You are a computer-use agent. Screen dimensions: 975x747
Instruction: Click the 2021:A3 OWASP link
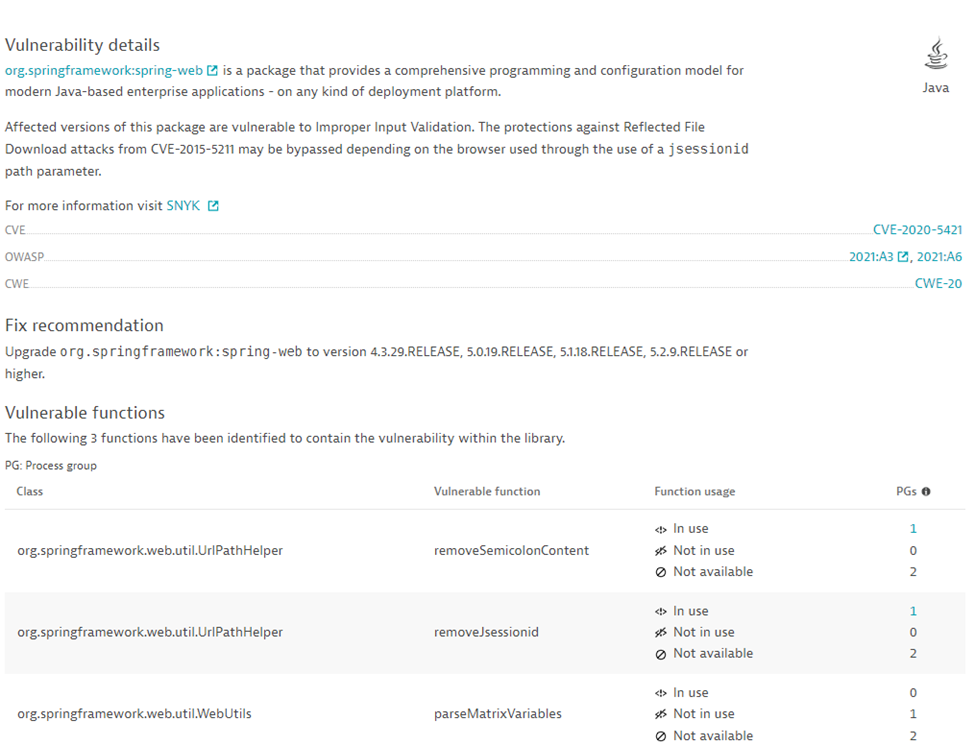click(870, 256)
